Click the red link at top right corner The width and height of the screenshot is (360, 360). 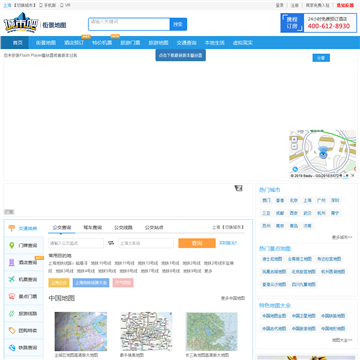pyautogui.click(x=345, y=5)
